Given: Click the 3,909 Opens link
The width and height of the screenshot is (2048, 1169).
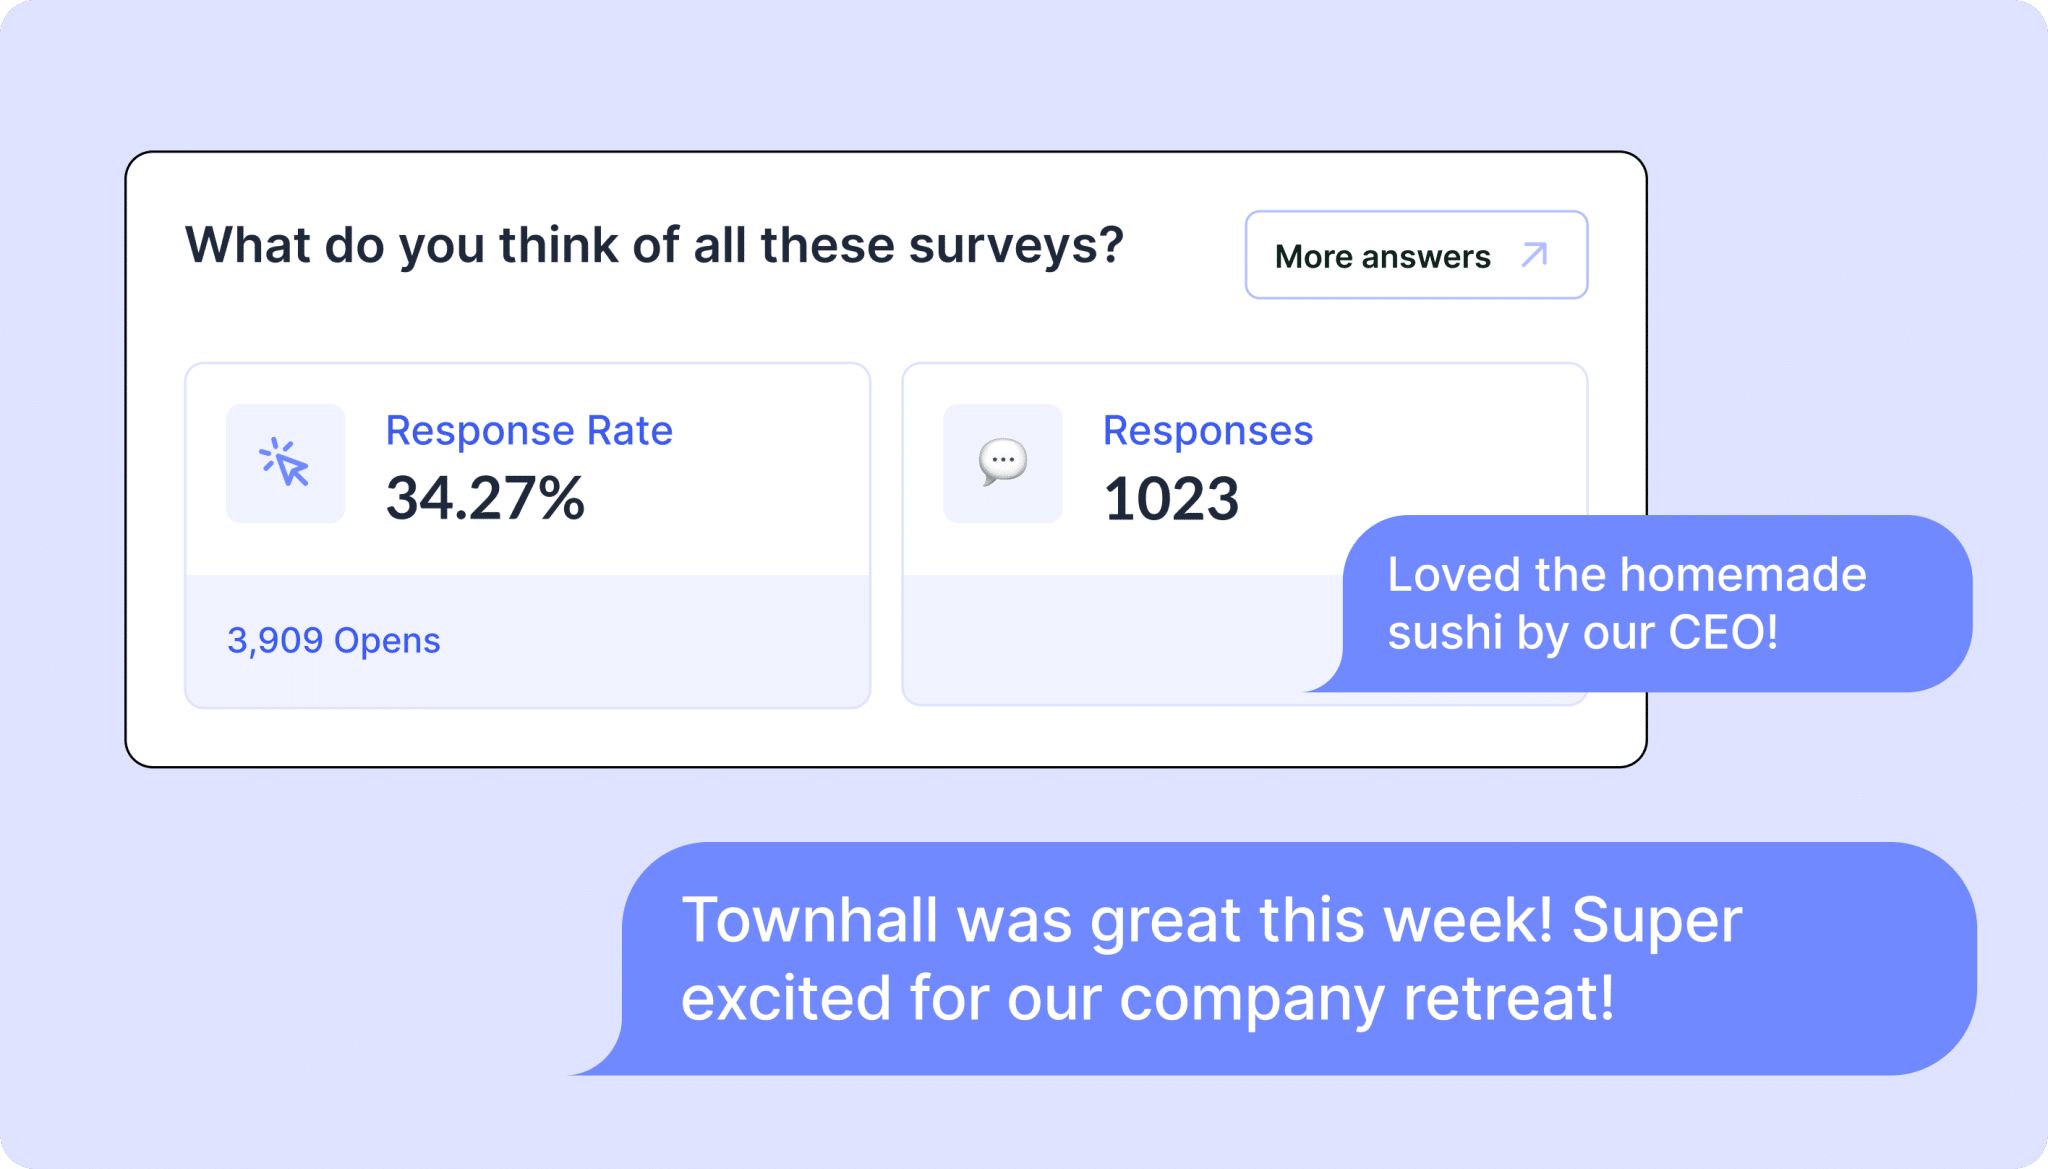Looking at the screenshot, I should [334, 640].
